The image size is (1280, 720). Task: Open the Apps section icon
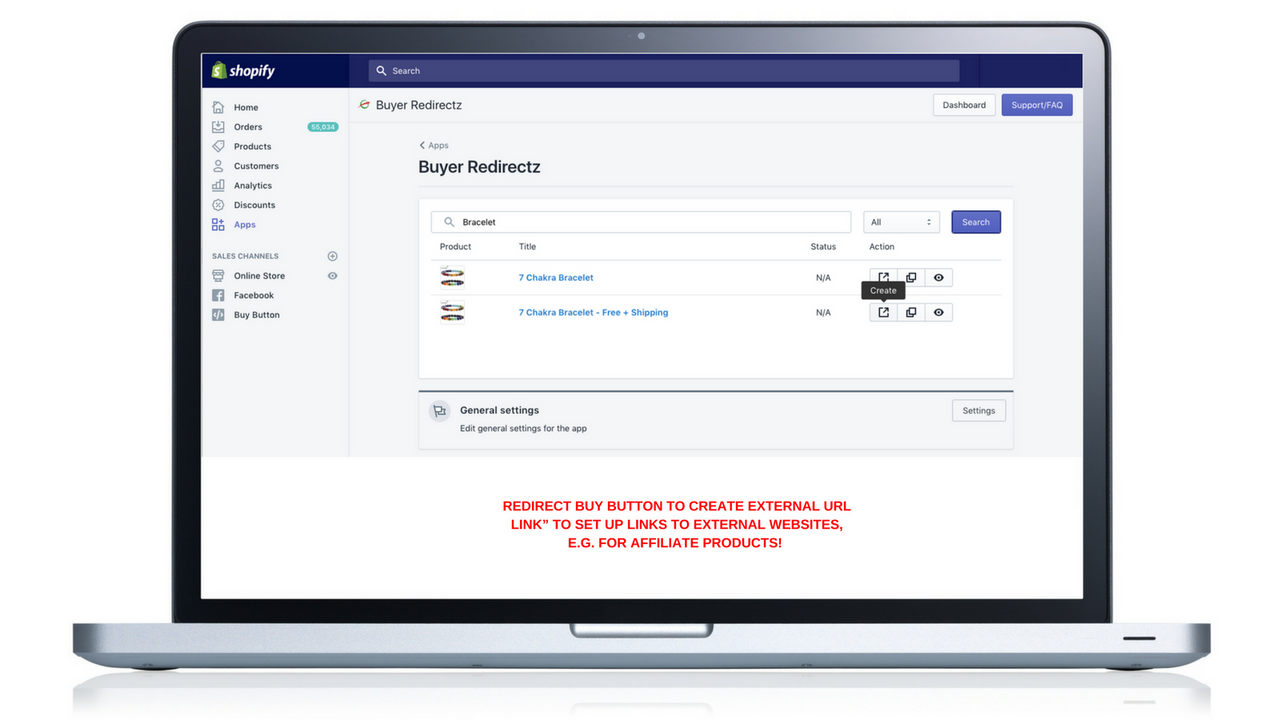[219, 224]
